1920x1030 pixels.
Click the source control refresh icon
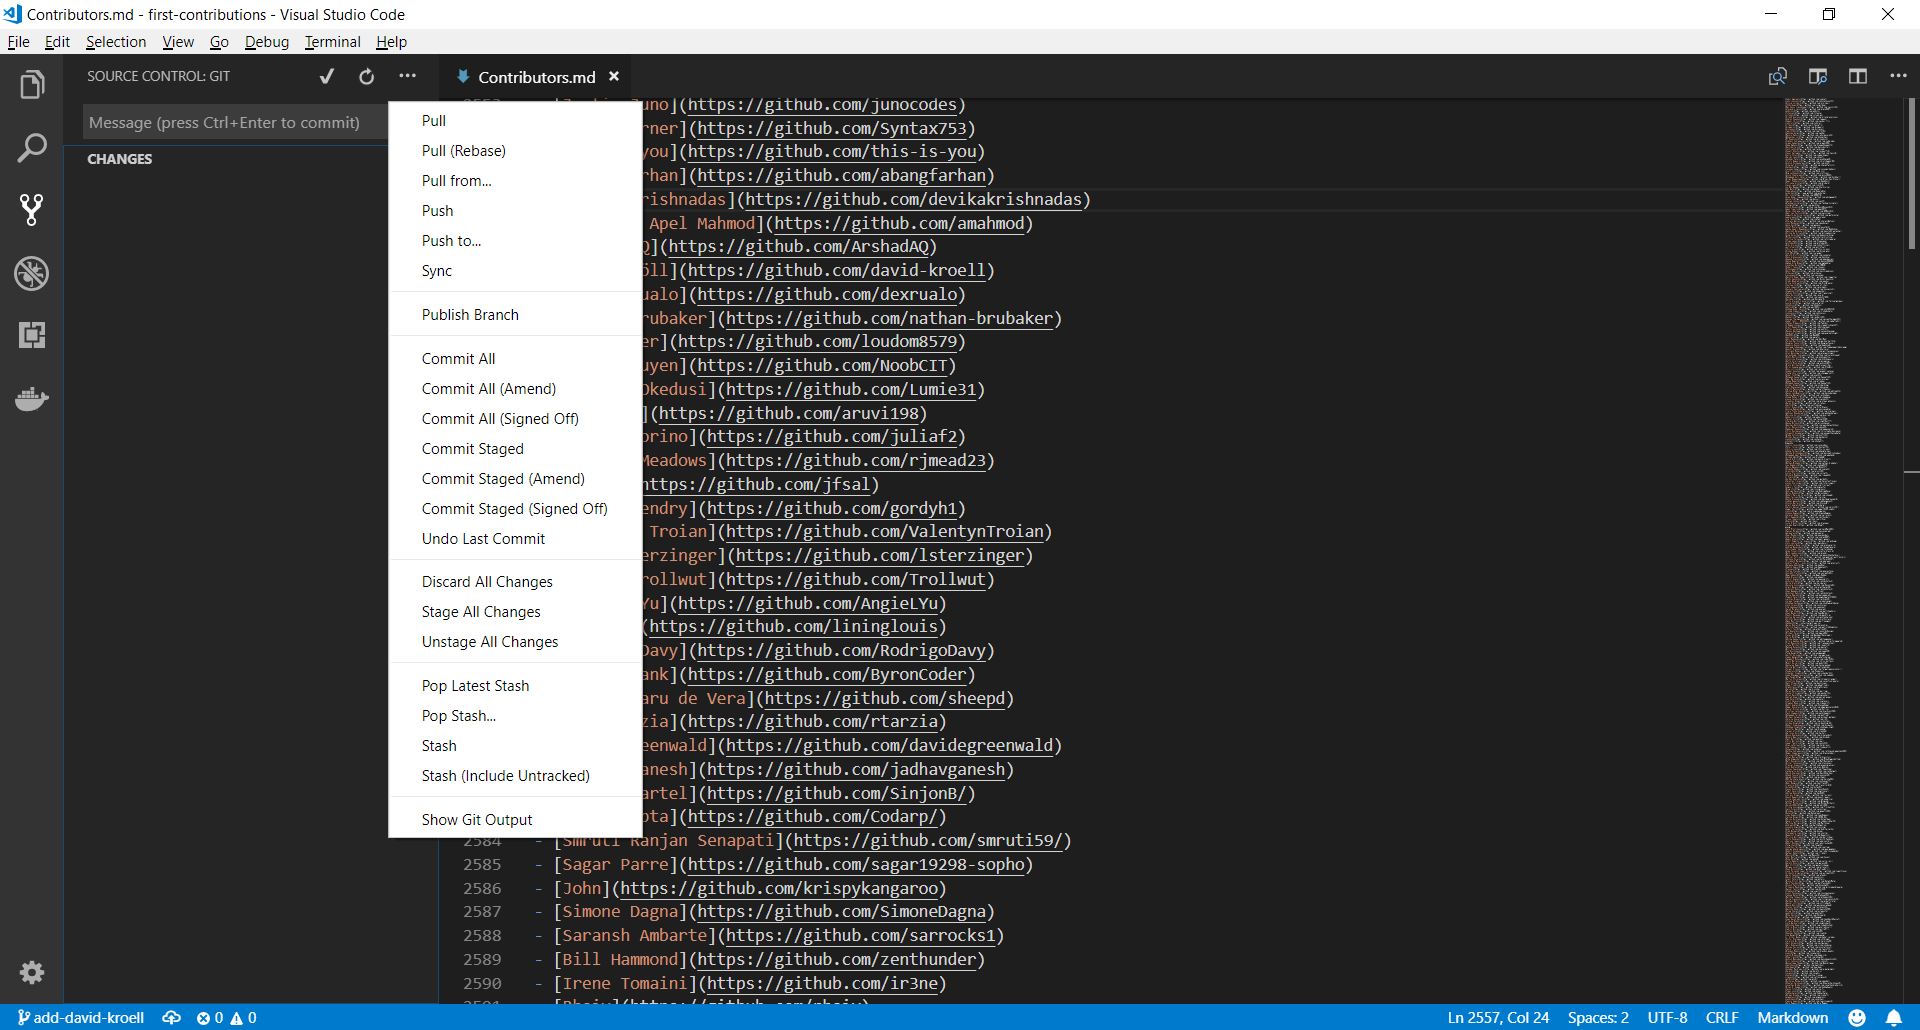click(367, 76)
